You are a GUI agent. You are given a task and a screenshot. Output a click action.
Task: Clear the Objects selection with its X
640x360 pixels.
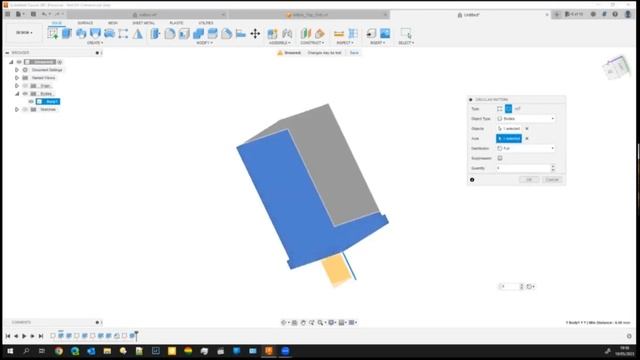pos(527,129)
